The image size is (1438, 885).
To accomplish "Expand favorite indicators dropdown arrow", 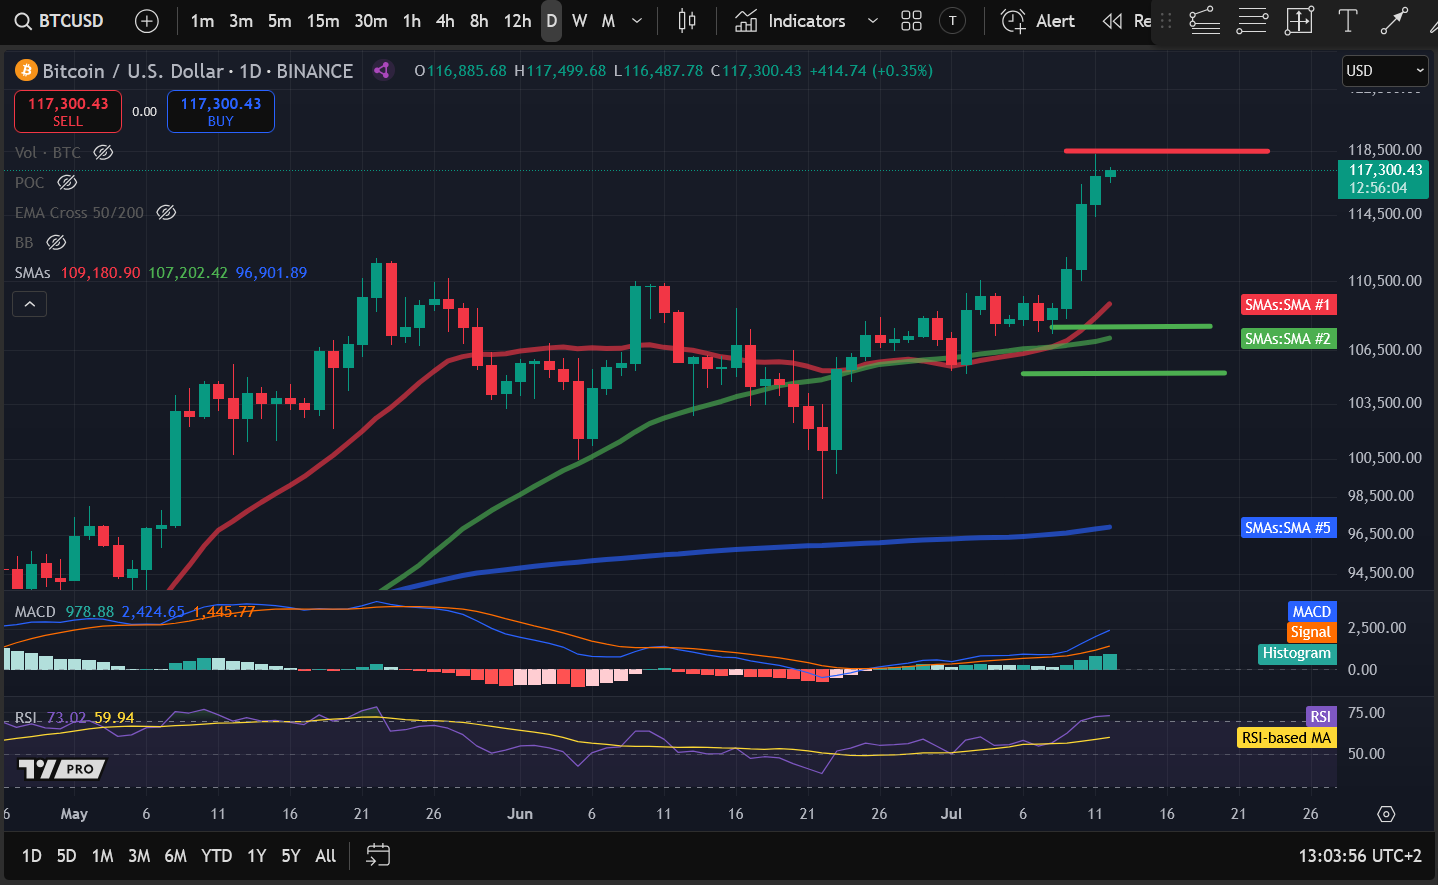I will pyautogui.click(x=872, y=21).
